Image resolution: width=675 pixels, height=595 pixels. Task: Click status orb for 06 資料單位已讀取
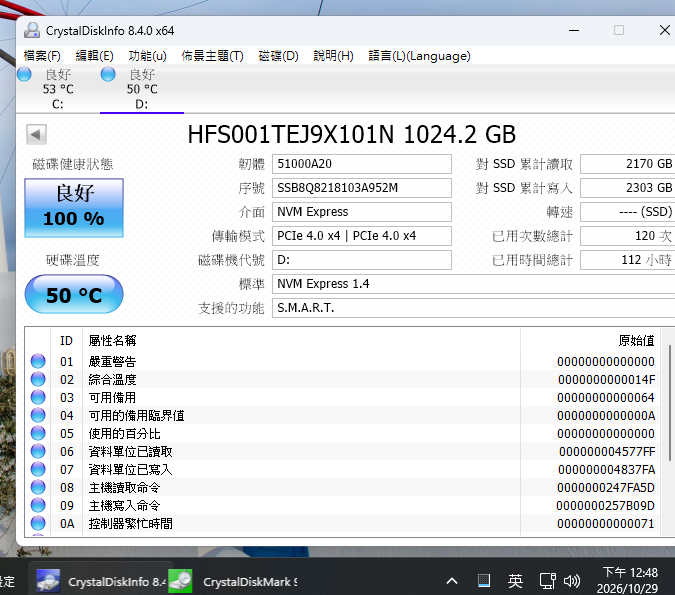point(38,451)
